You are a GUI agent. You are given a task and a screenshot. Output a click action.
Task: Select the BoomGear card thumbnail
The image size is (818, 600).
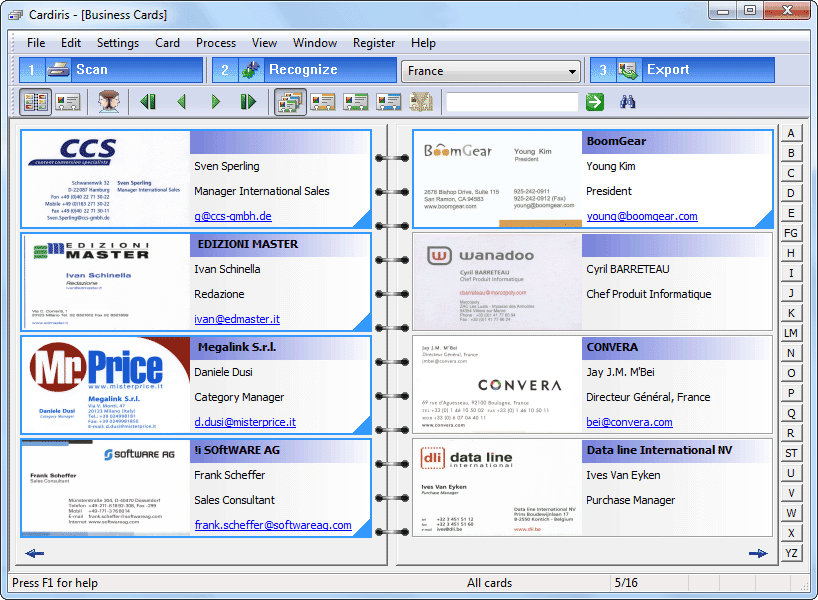[x=498, y=179]
